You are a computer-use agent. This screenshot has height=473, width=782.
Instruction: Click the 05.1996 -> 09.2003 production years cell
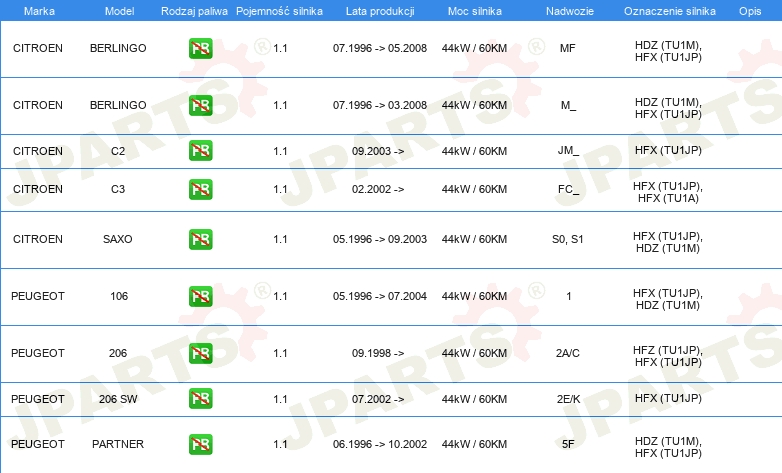click(x=380, y=239)
